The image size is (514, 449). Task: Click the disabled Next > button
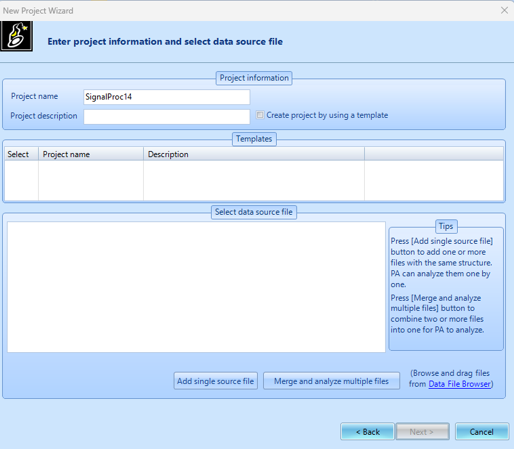coord(422,432)
